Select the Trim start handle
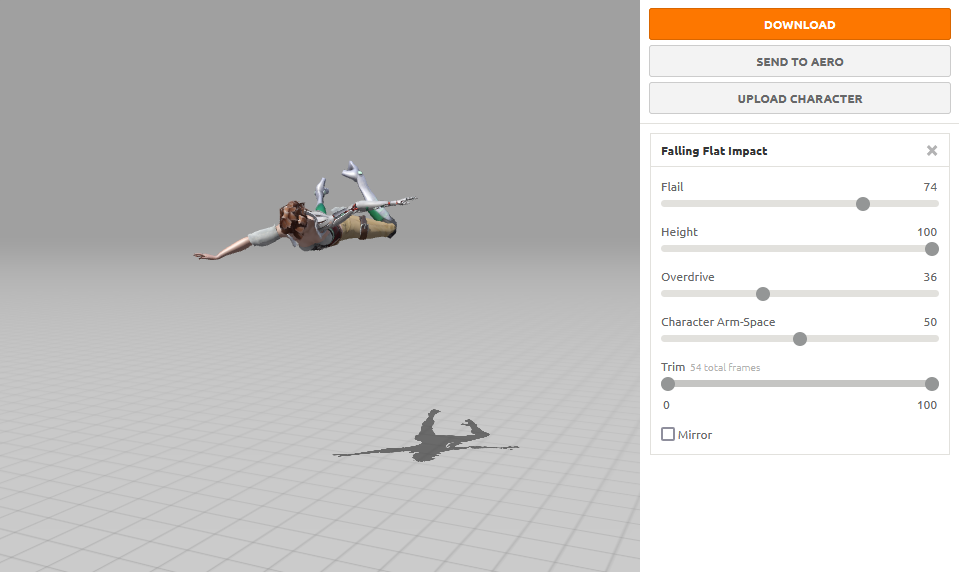This screenshot has height=572, width=959. [668, 384]
